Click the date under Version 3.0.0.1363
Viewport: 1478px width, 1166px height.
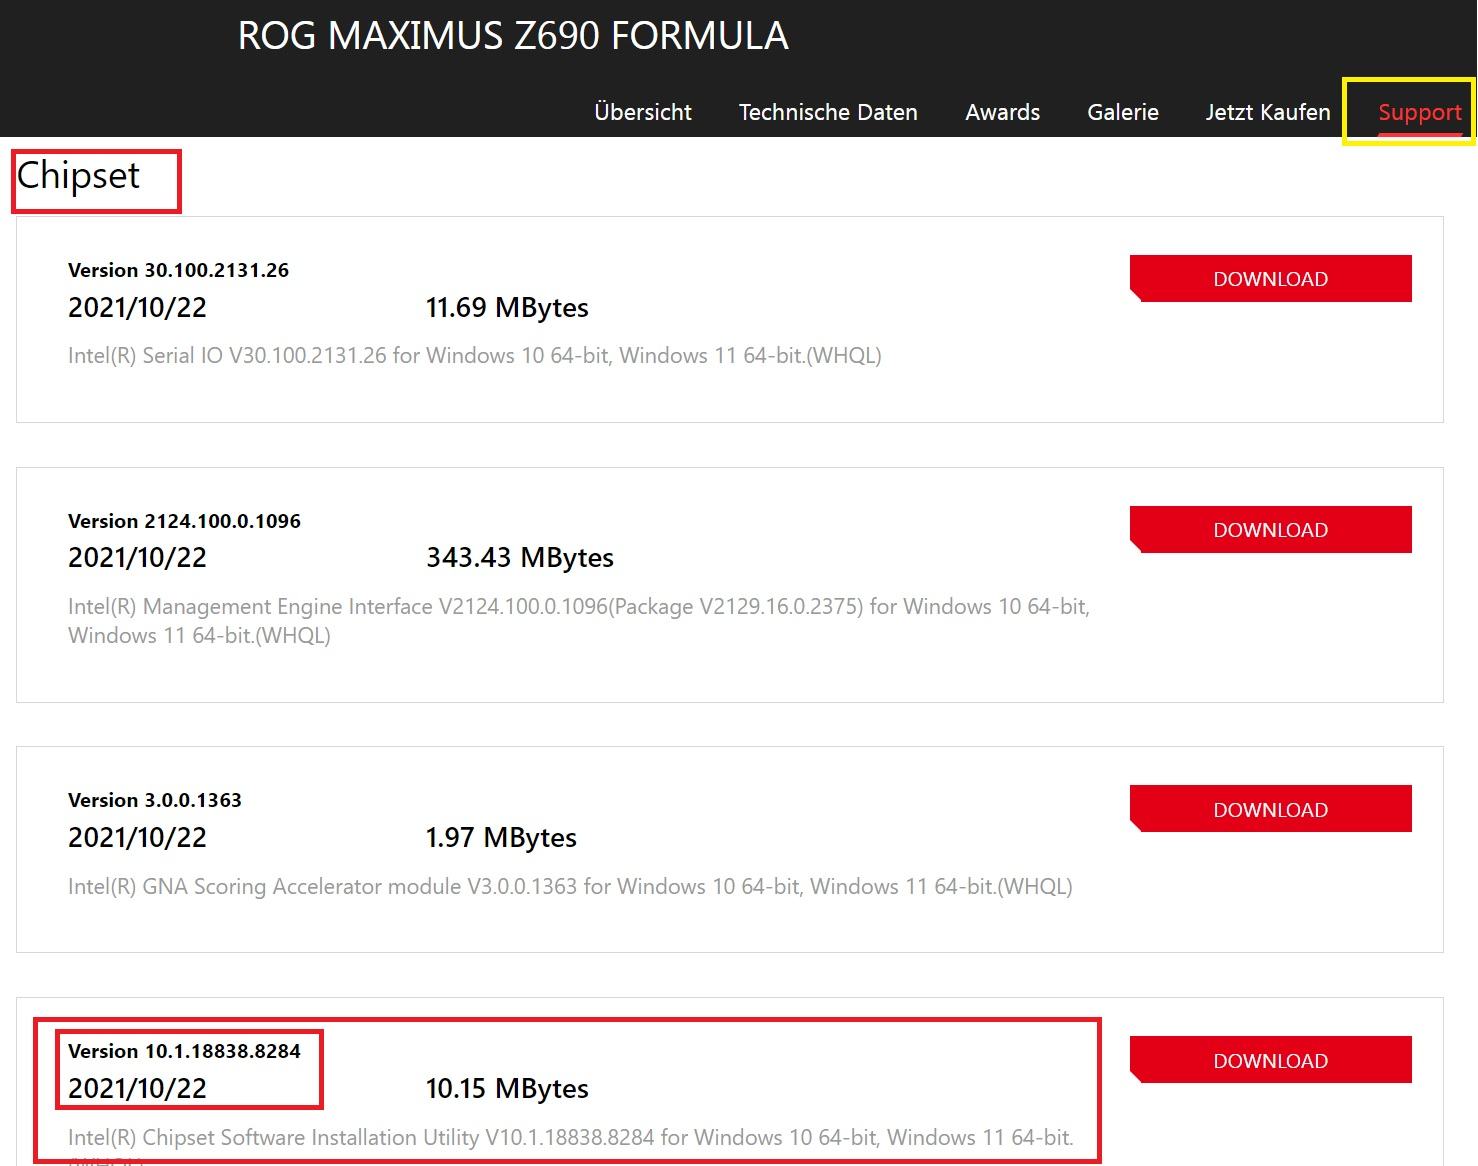coord(137,838)
